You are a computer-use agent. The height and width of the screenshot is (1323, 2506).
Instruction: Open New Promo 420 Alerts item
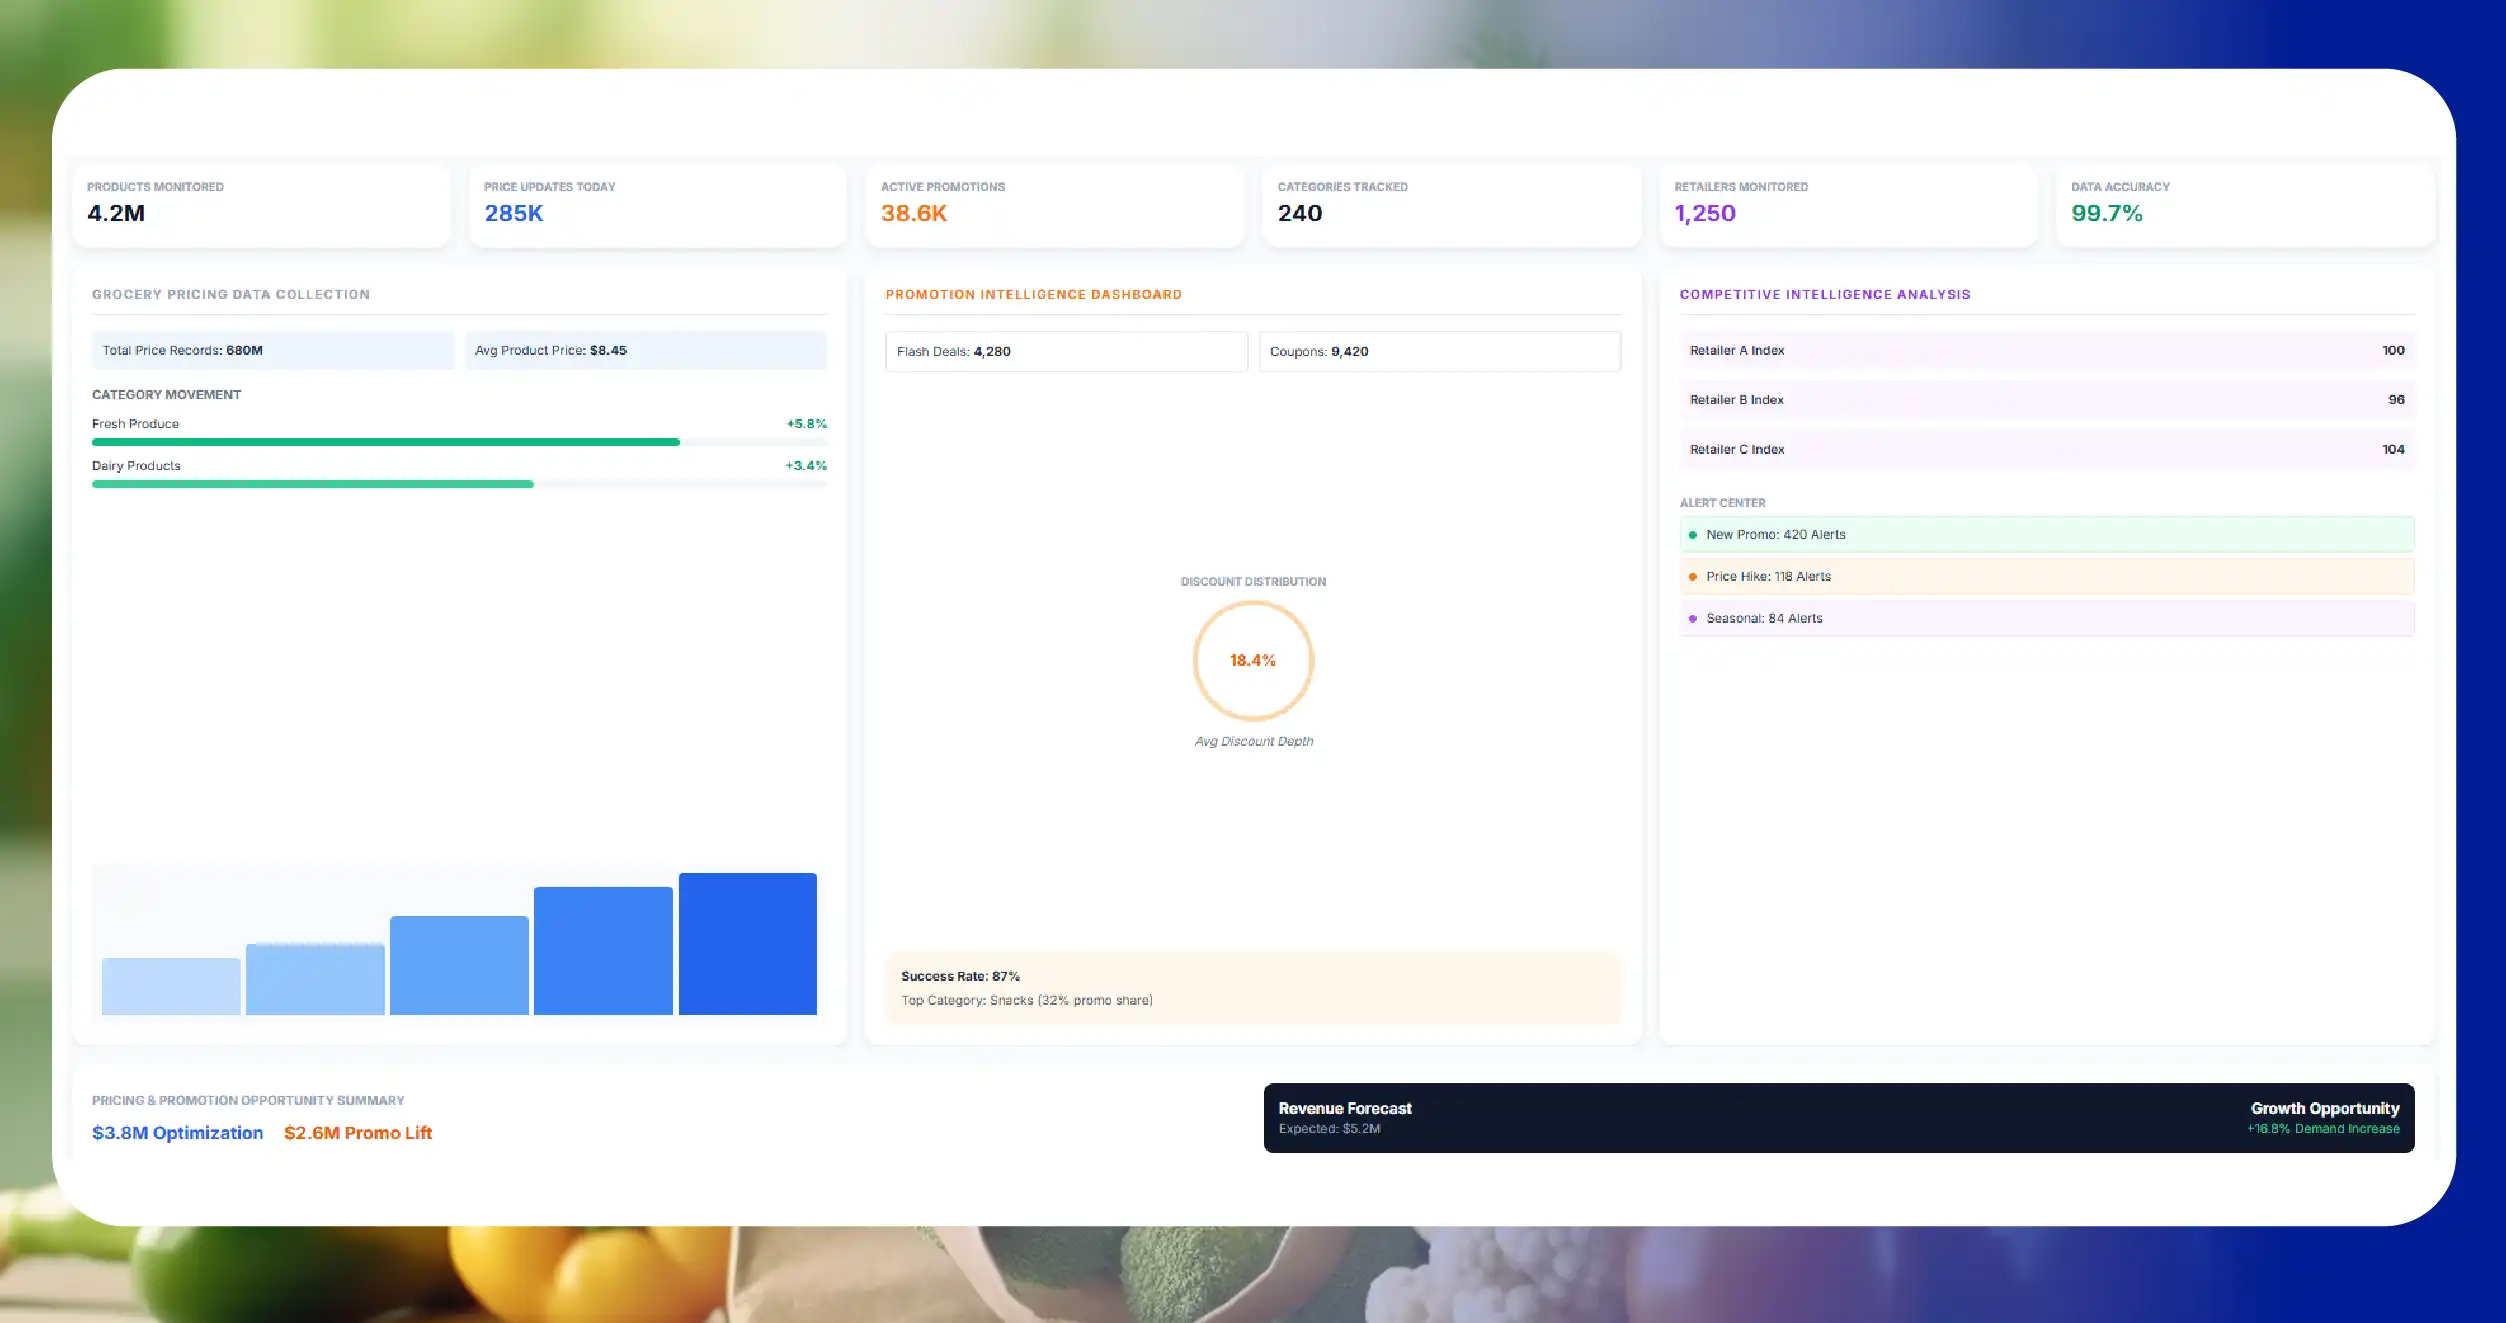[x=2047, y=534]
